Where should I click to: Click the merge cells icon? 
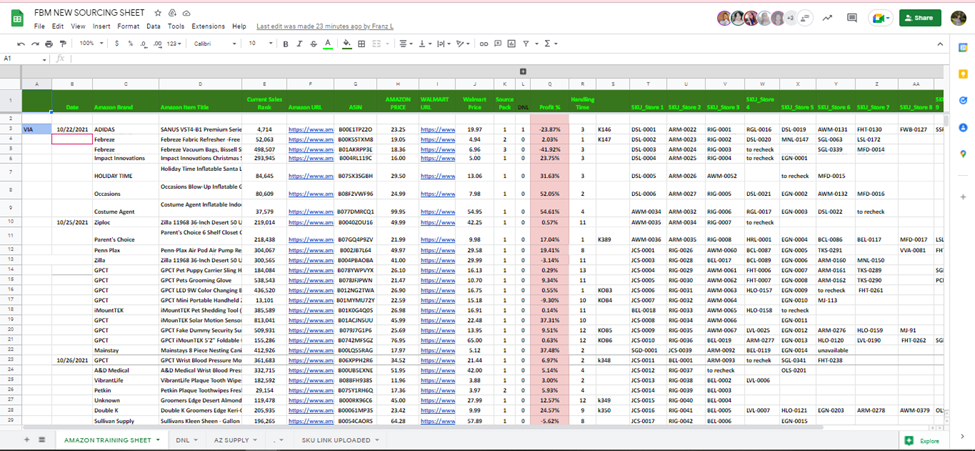(376, 44)
